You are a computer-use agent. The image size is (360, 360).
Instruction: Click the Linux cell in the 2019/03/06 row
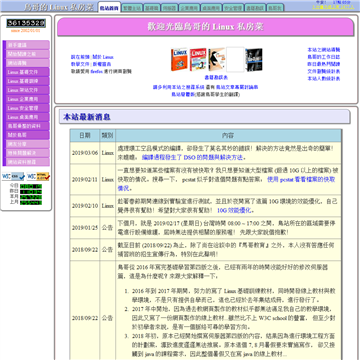click(x=107, y=153)
